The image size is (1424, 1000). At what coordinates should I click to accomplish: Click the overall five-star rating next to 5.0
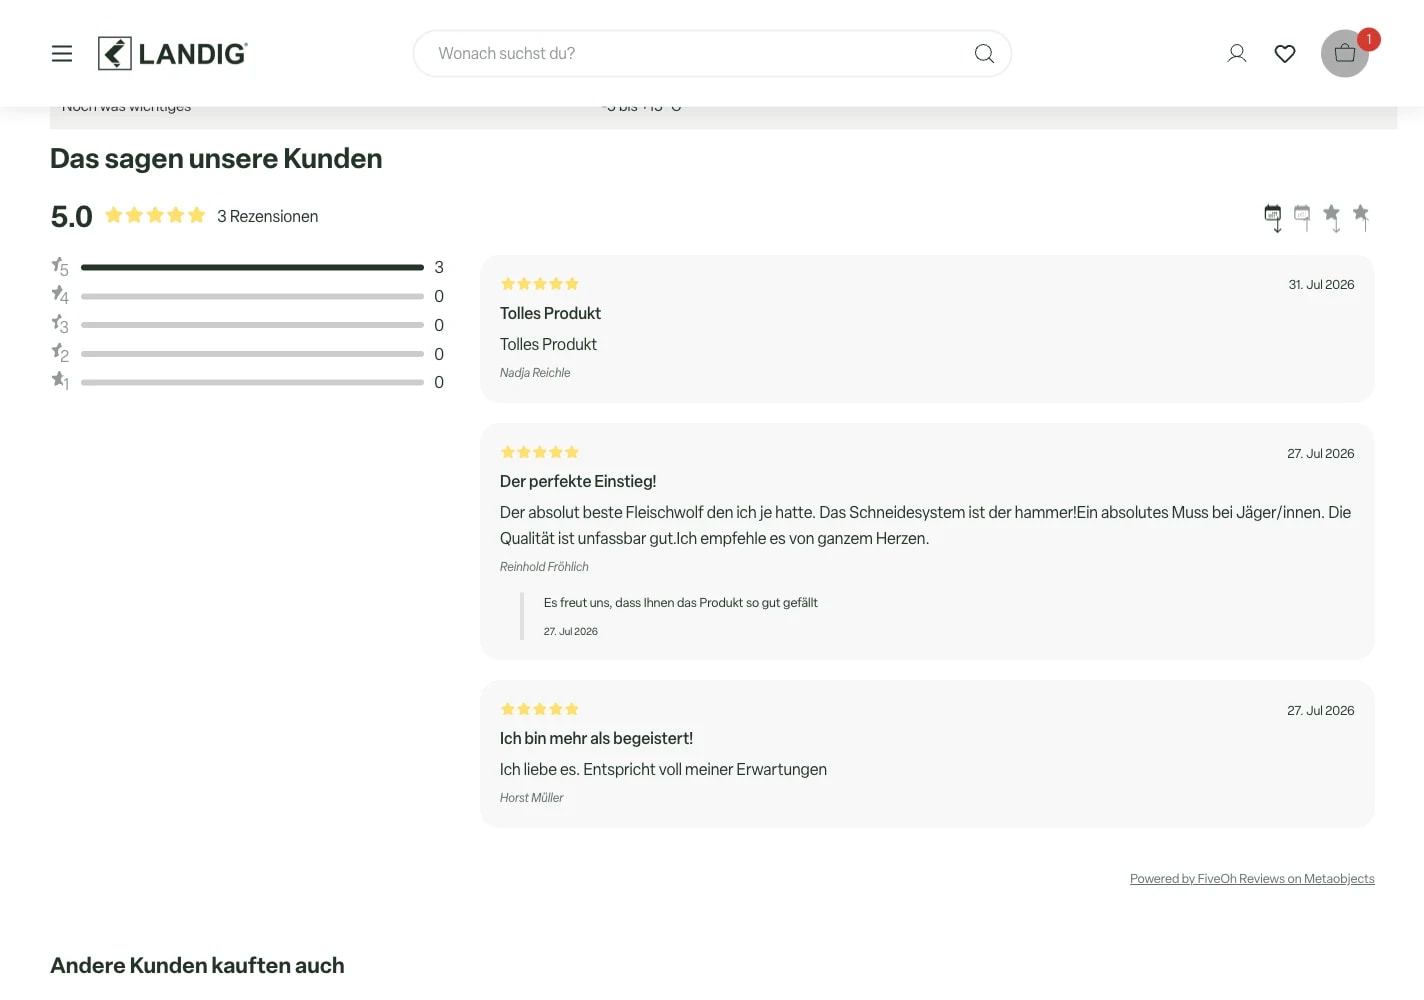pyautogui.click(x=155, y=215)
